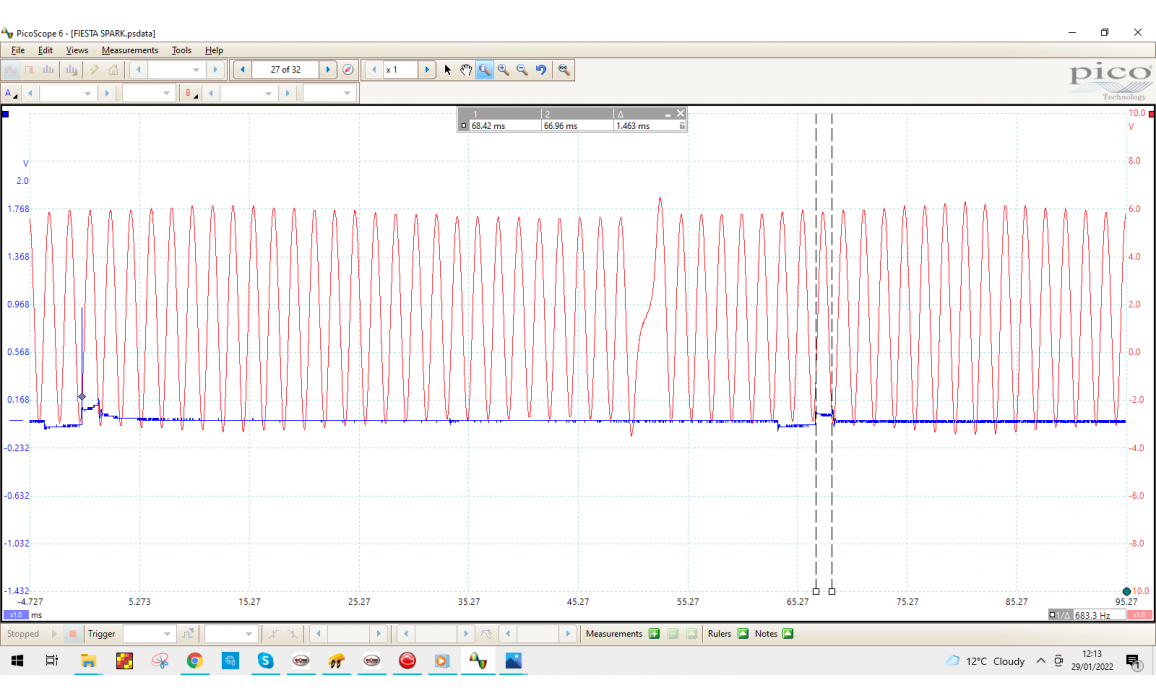Open the Trigger mode dropdown
Viewport: 1156px width, 700px height.
[x=148, y=634]
